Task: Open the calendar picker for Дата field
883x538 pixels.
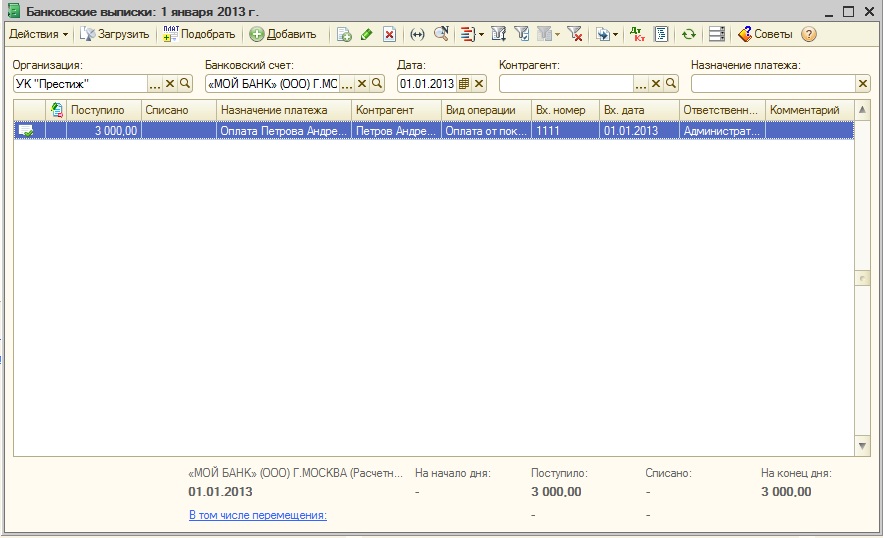Action: coord(464,84)
